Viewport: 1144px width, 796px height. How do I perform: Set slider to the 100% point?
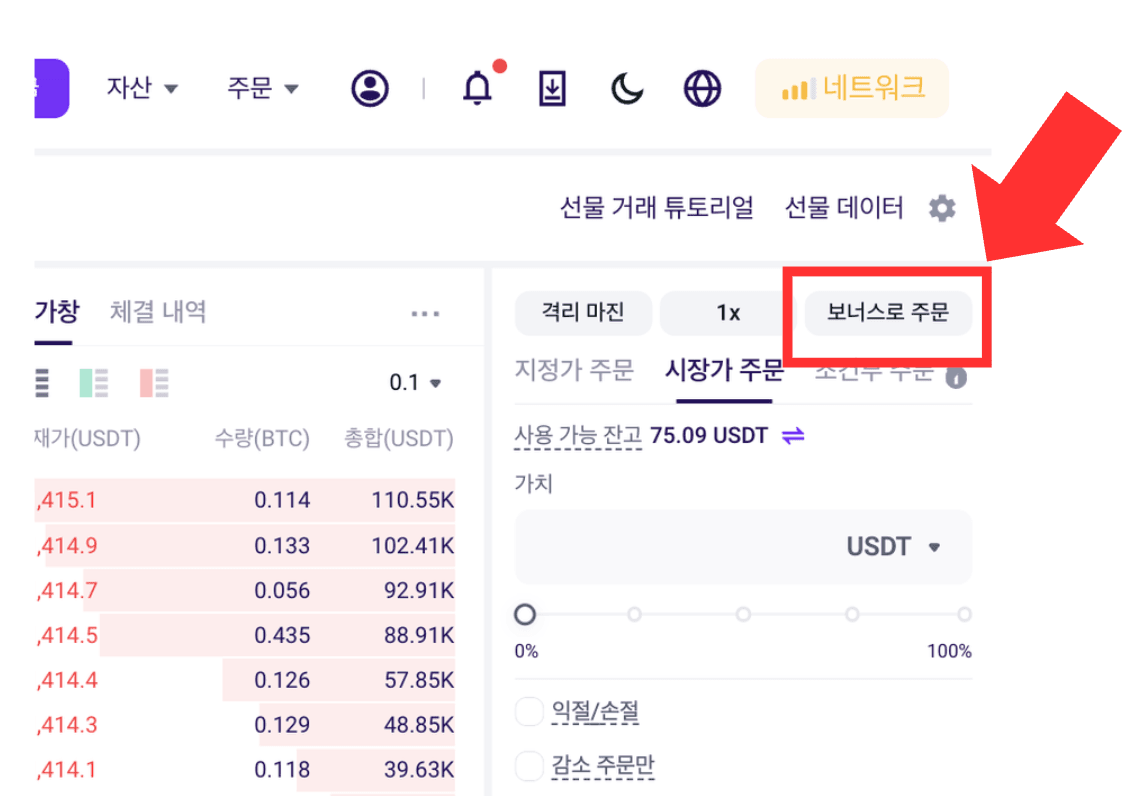[964, 614]
